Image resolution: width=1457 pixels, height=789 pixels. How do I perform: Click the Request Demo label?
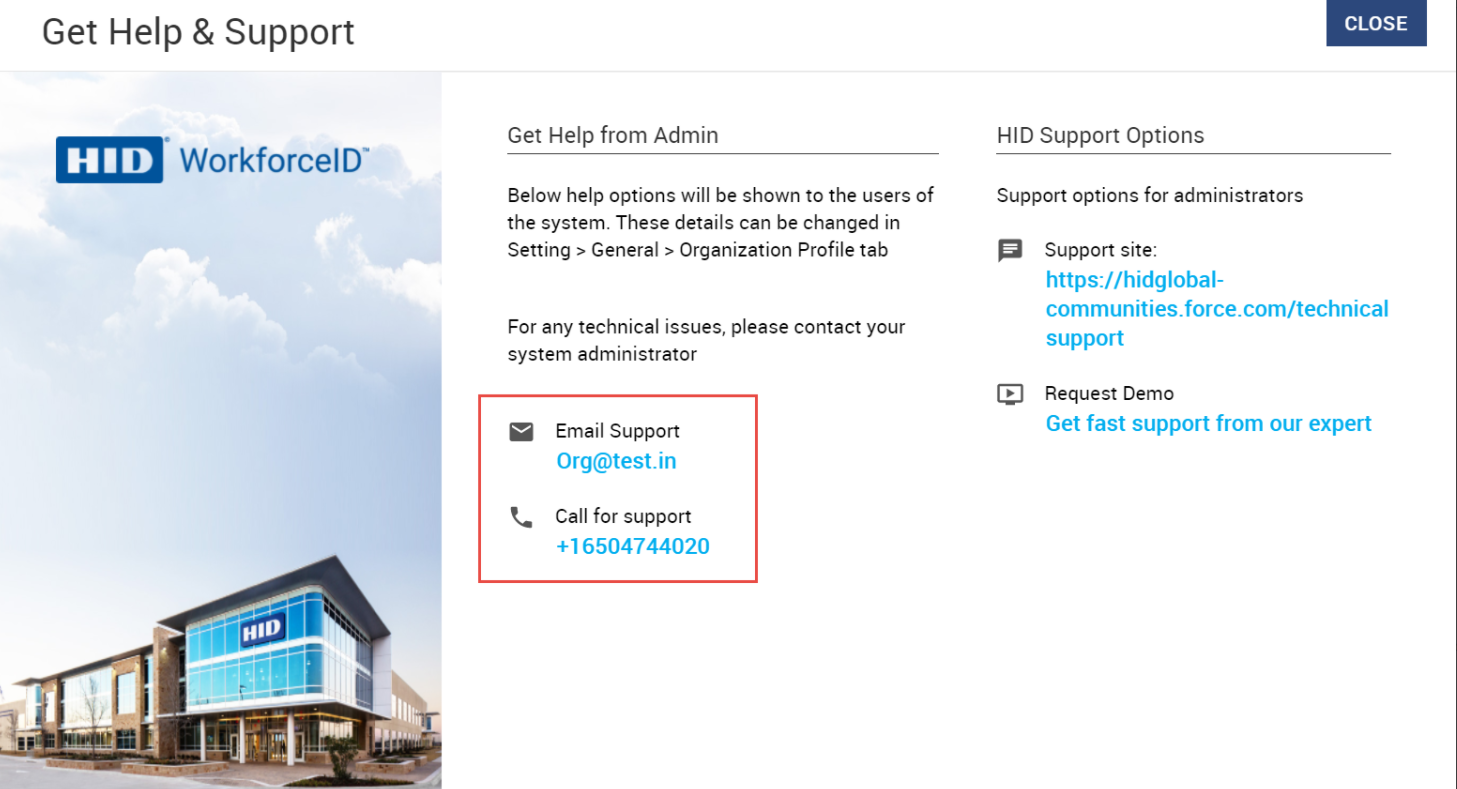tap(1109, 393)
